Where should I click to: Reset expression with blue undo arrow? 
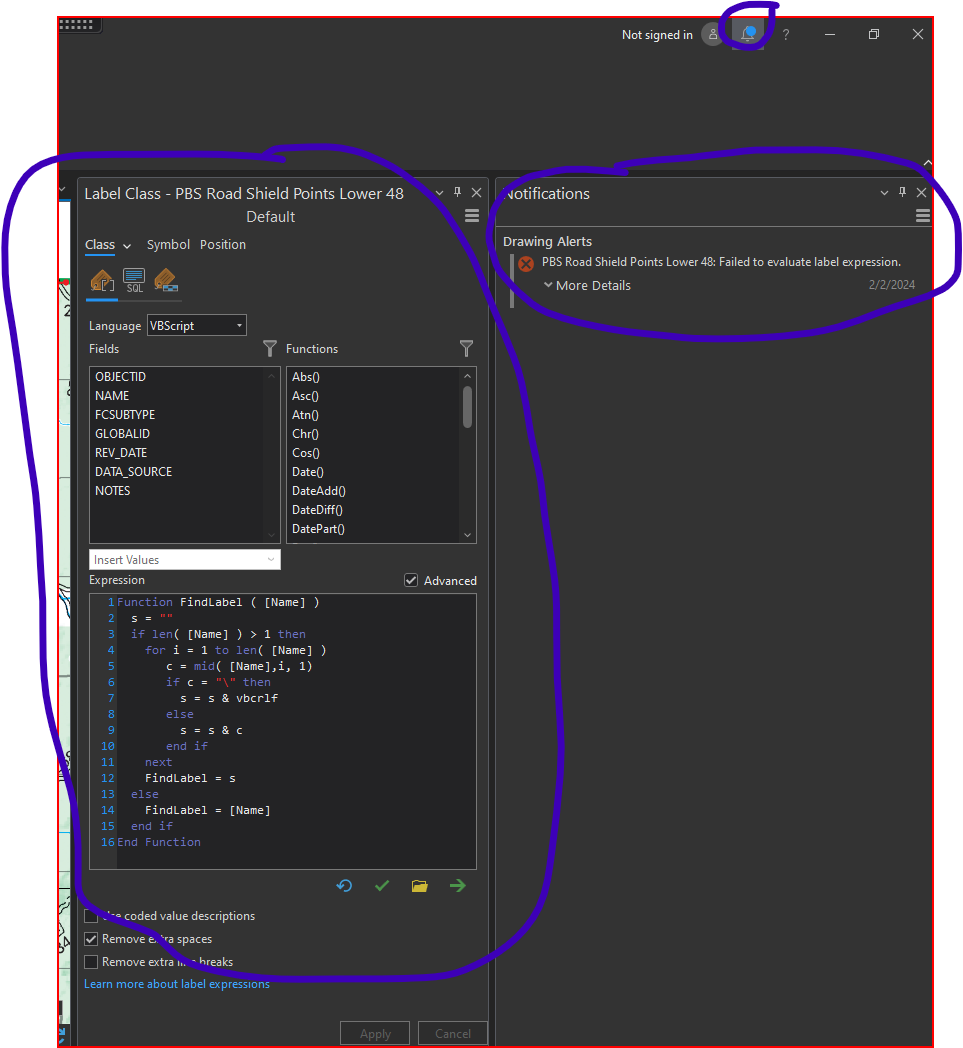coord(344,886)
